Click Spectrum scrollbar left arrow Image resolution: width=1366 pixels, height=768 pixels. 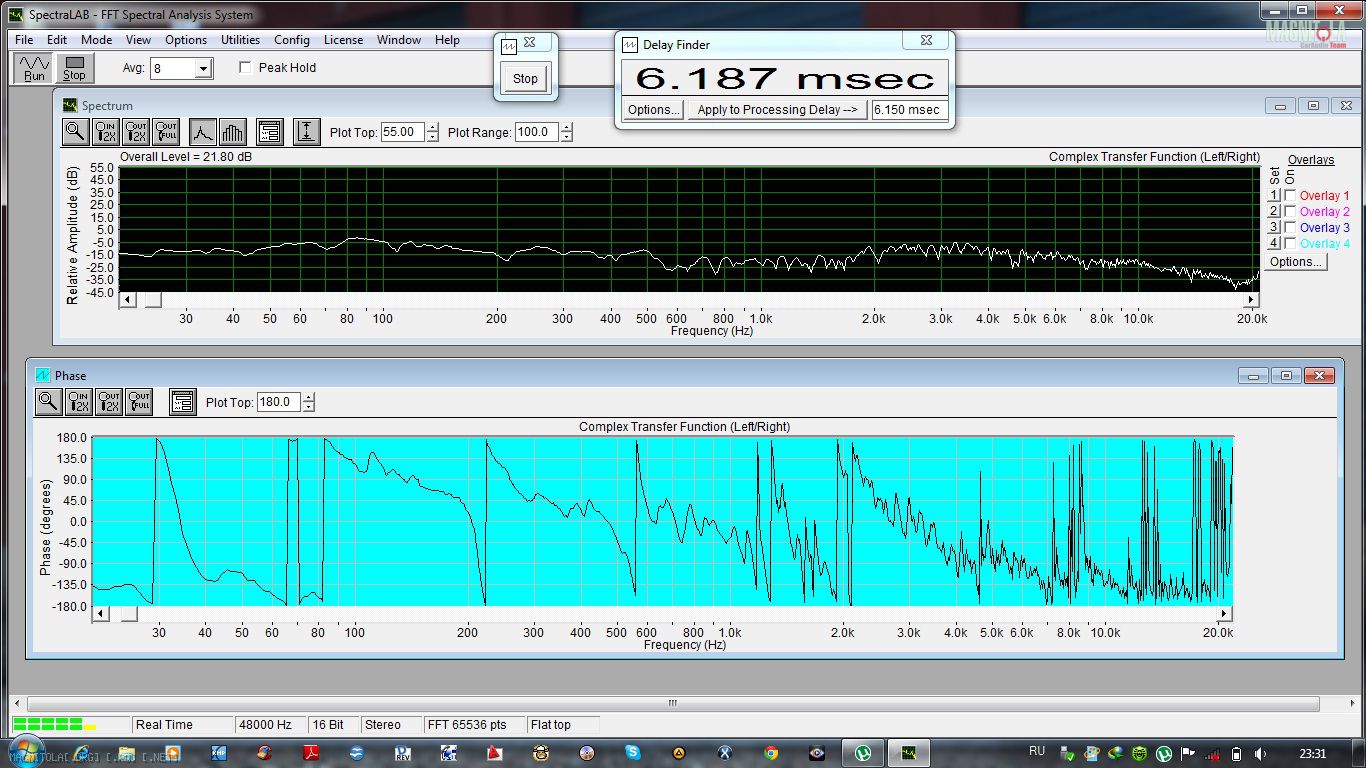128,300
